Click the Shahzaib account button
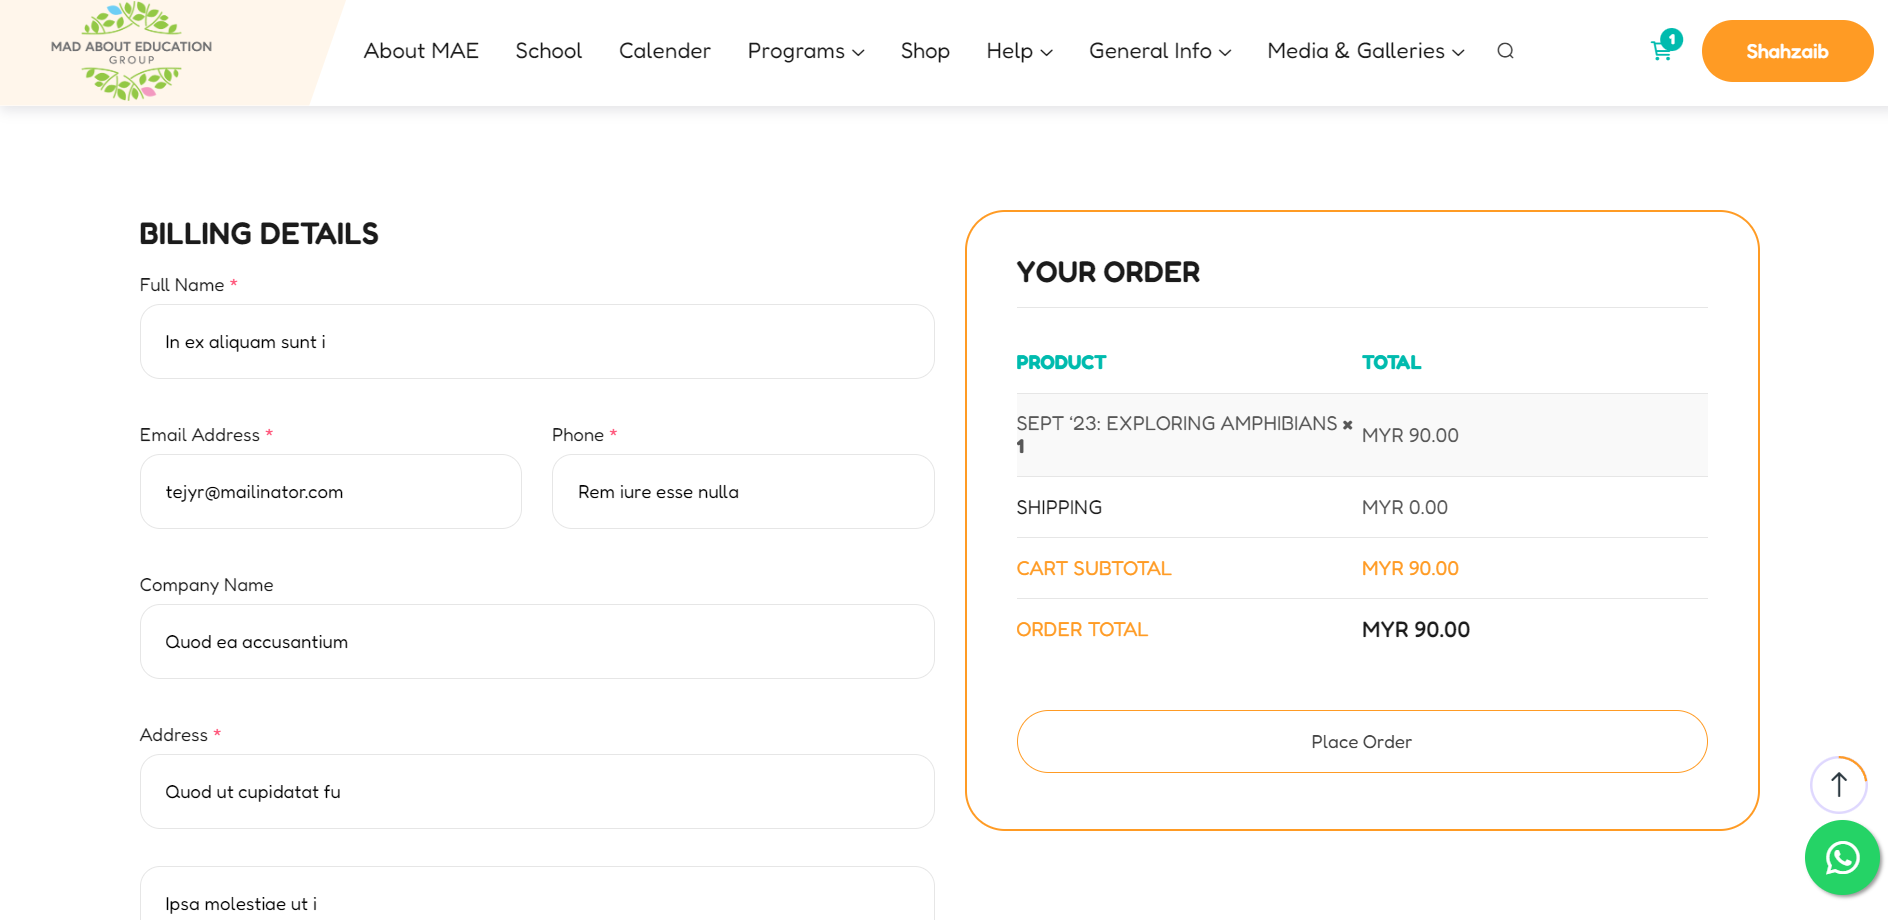This screenshot has width=1888, height=920. (1787, 51)
